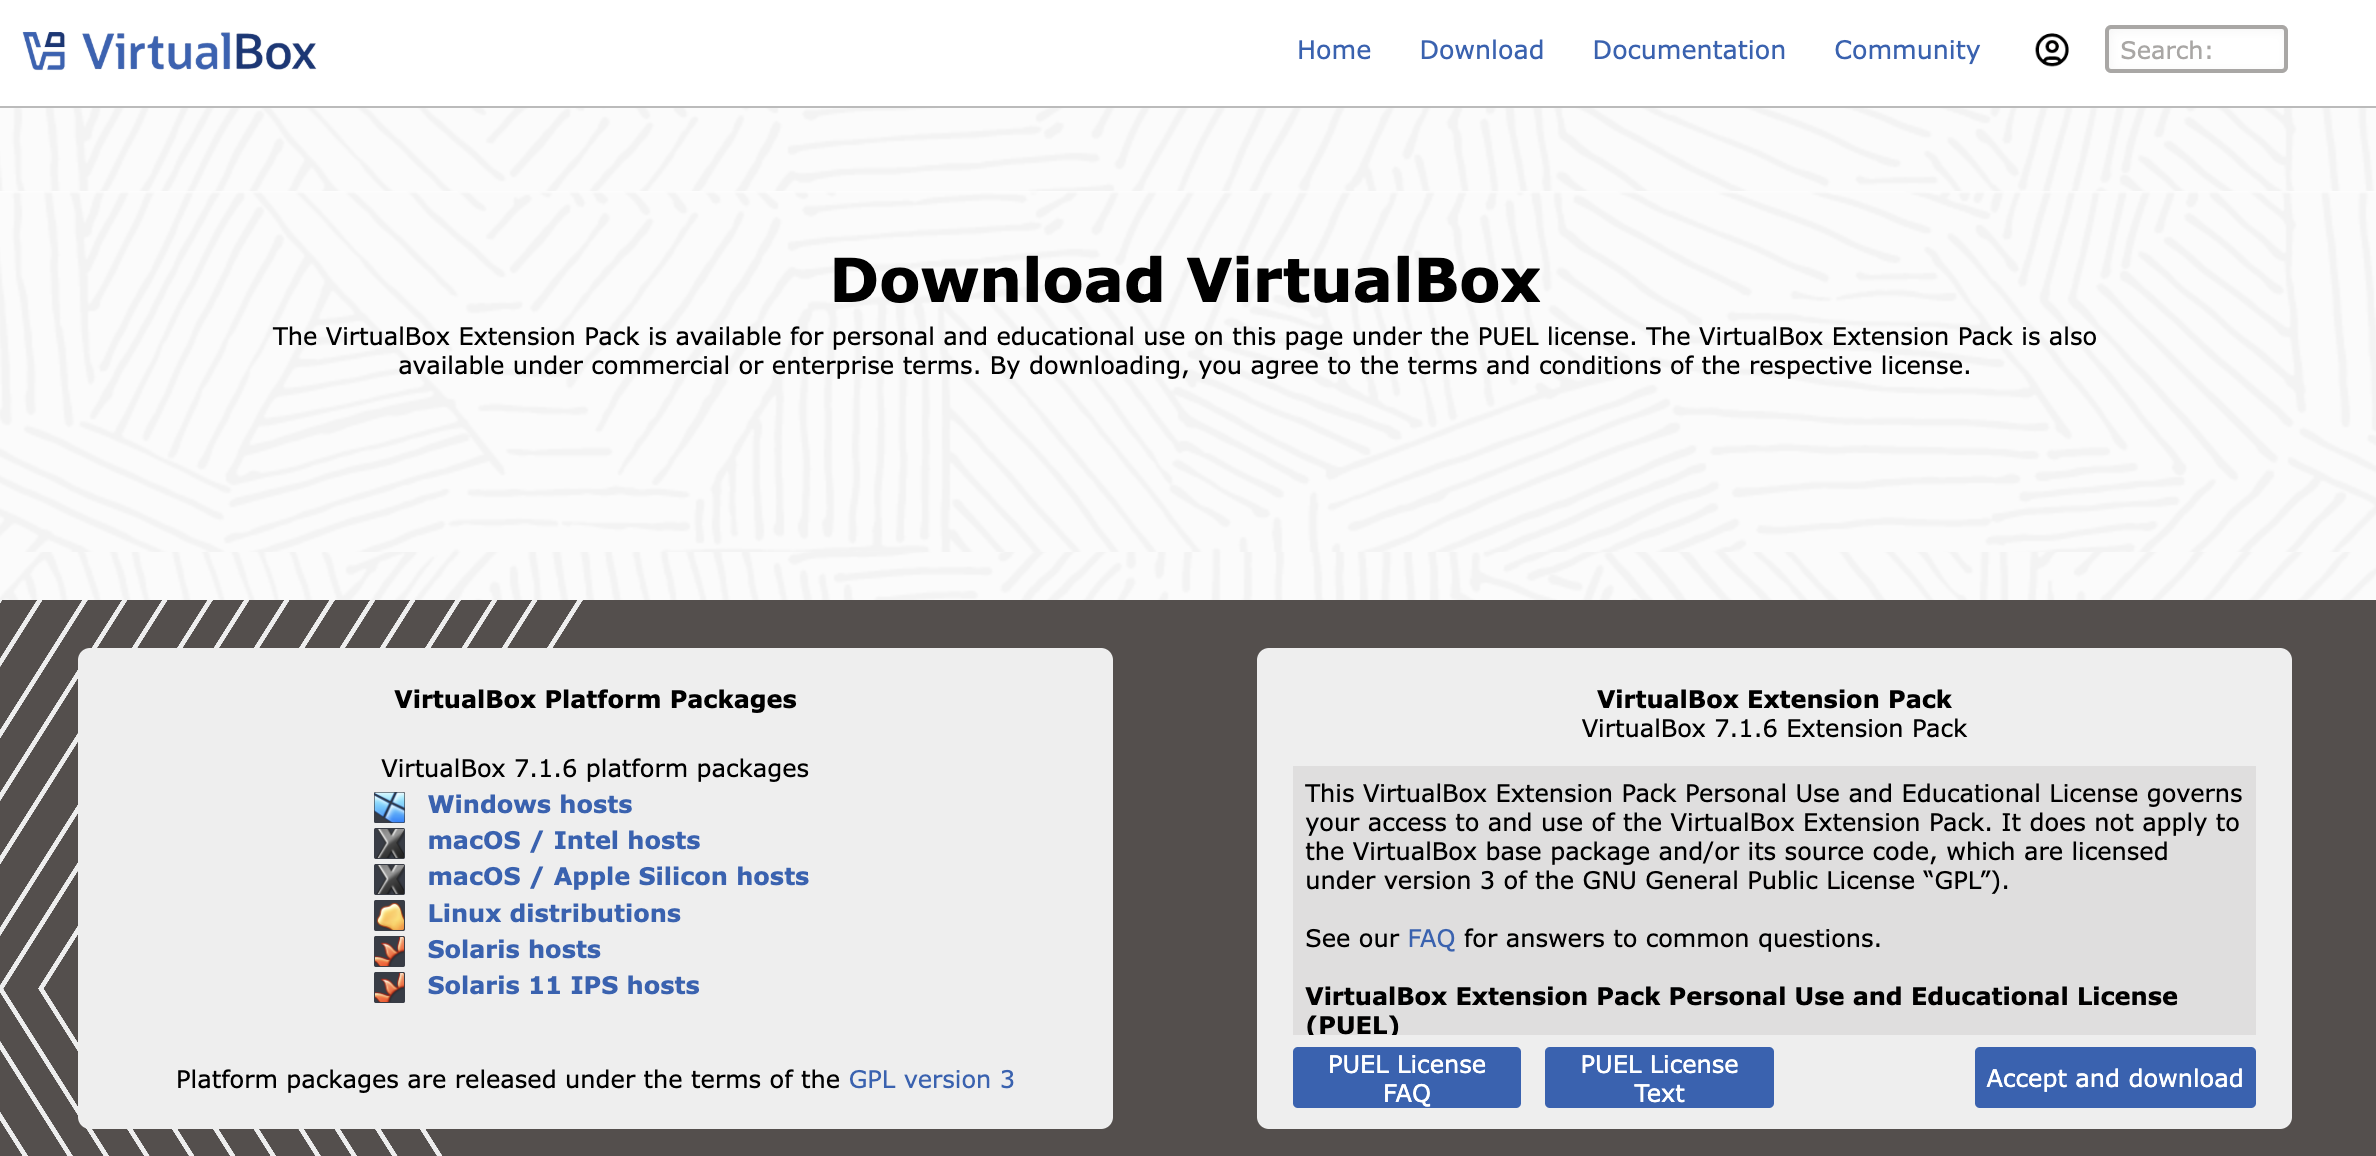Open the Community menu item
This screenshot has height=1156, width=2376.
click(x=1907, y=50)
